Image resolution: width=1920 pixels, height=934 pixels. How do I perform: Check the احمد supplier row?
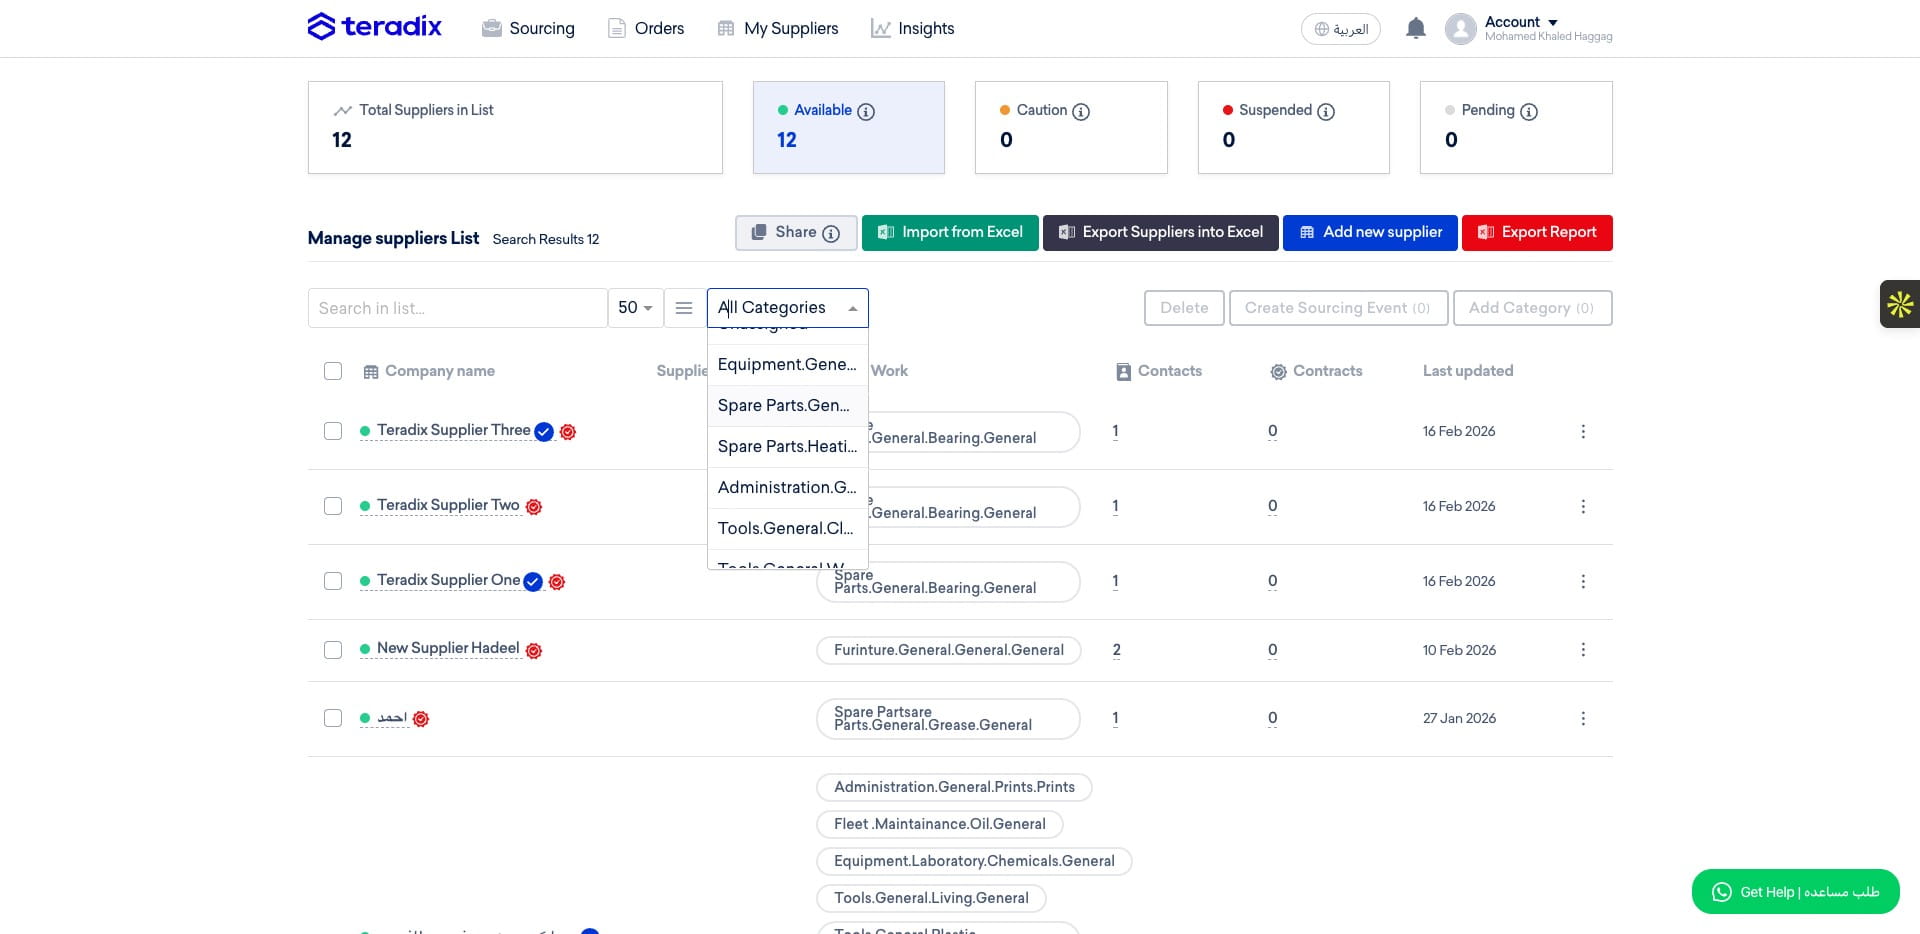(x=333, y=718)
